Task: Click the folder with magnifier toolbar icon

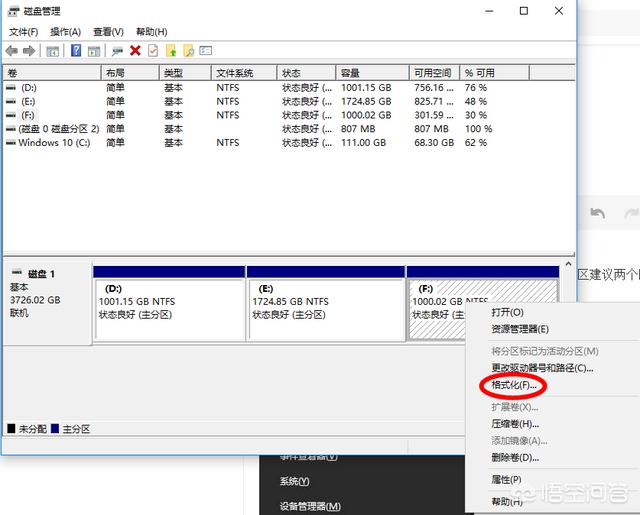Action: pos(188,50)
